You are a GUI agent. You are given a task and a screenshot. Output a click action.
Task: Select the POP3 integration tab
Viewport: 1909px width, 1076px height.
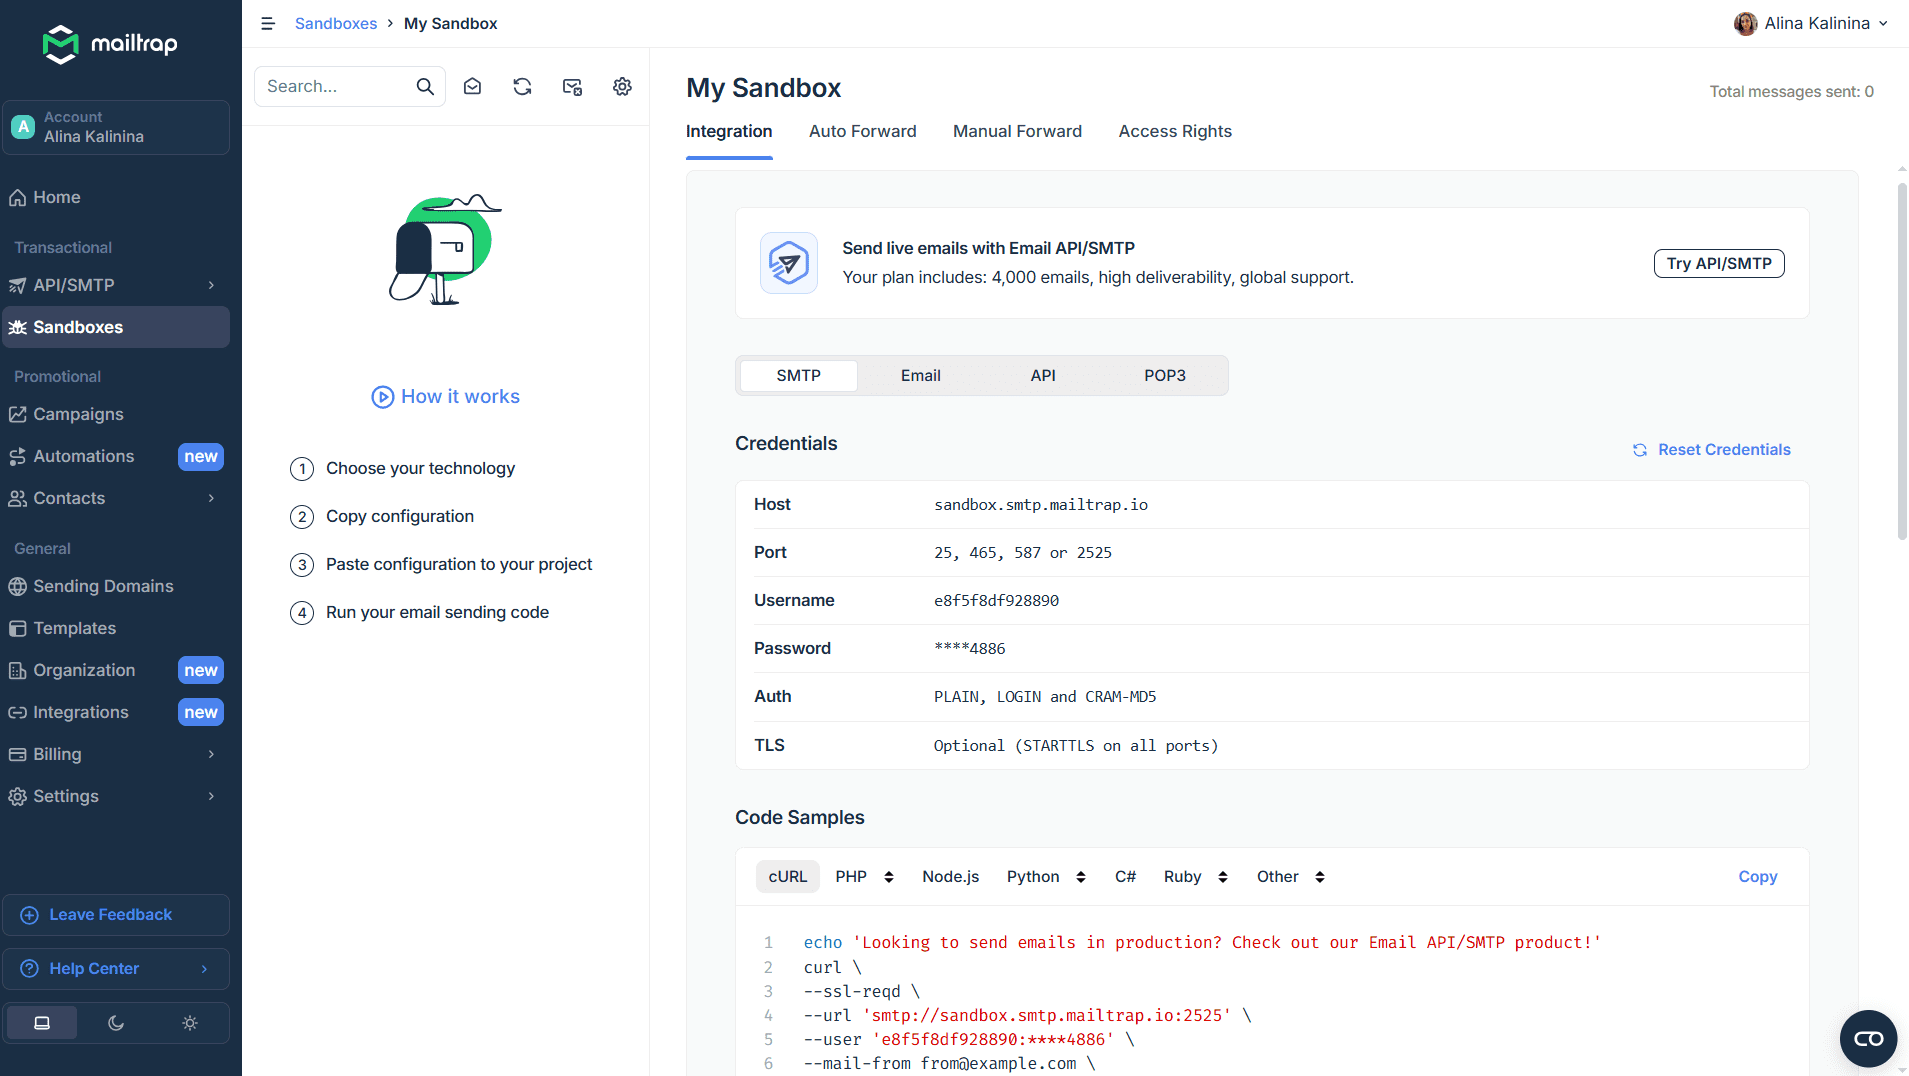[1165, 376]
